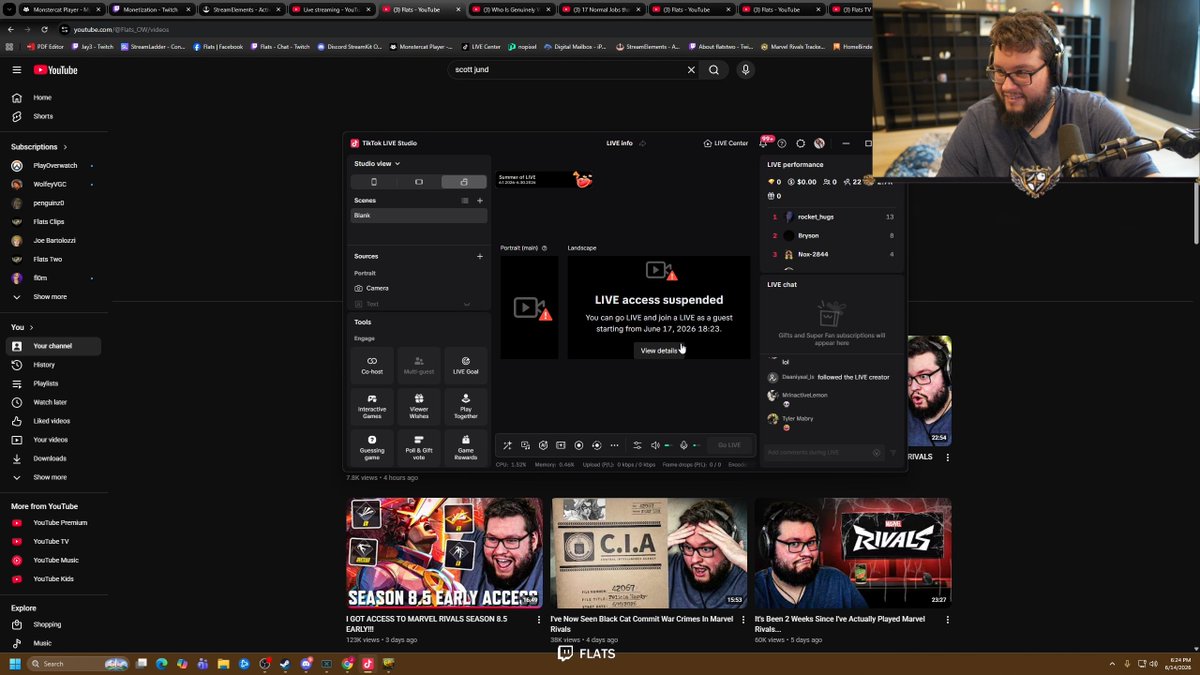Screen dimensions: 1200x675
Task: Click the LIVE info heading
Action: pos(619,143)
